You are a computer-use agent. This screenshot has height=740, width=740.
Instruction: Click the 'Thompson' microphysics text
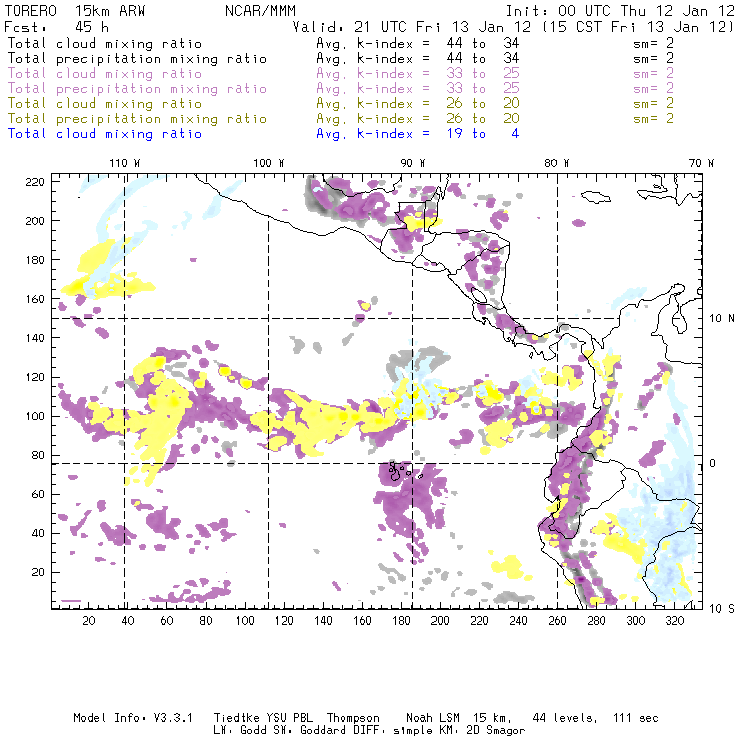click(353, 718)
